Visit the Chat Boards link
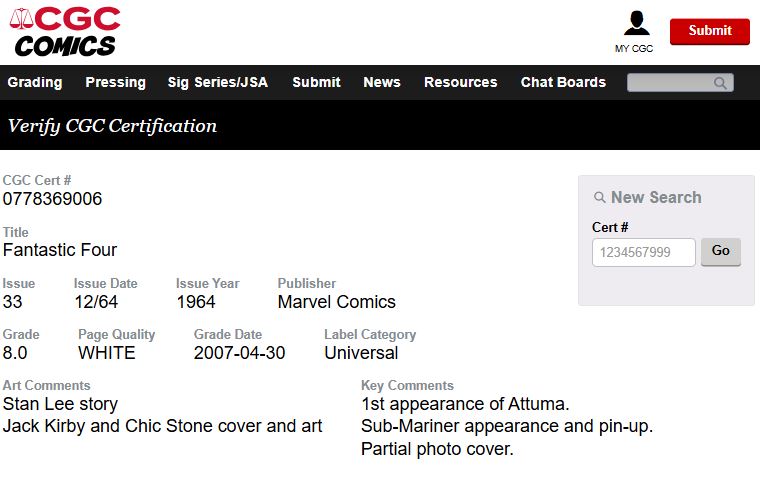760x480 pixels. pos(563,82)
